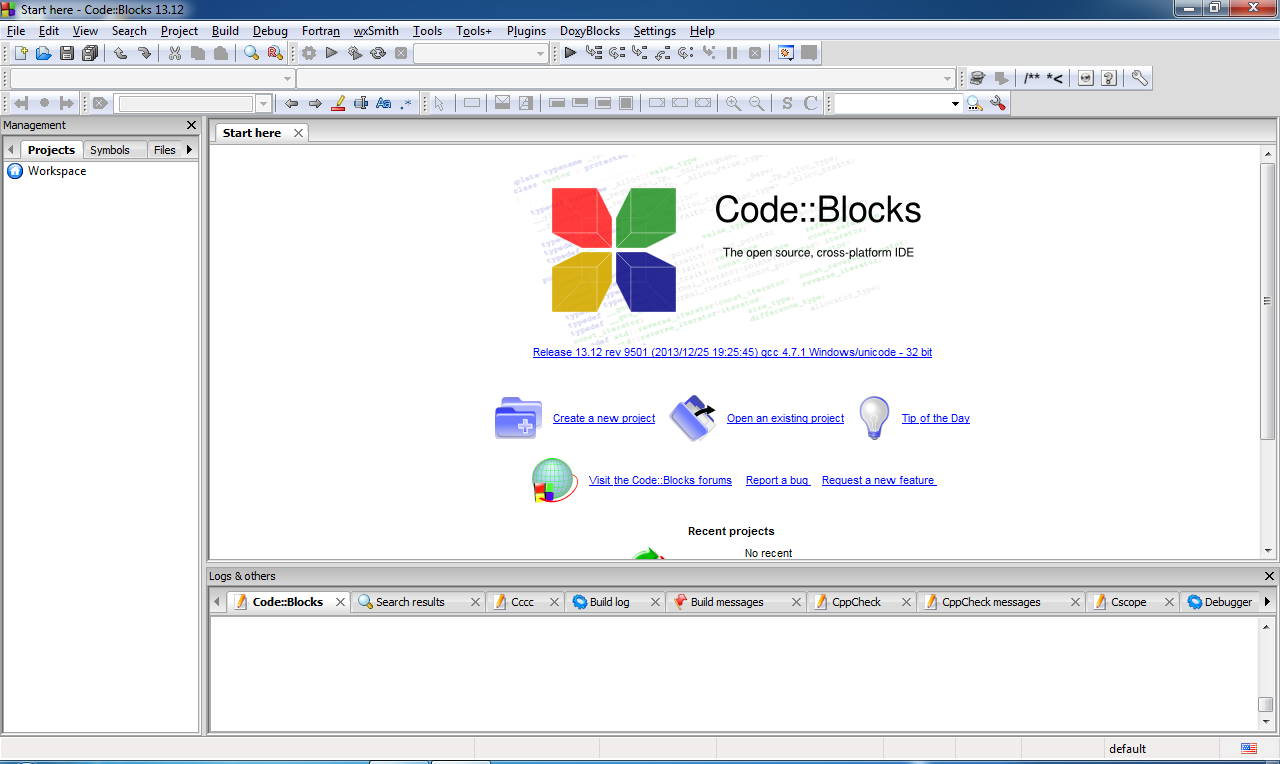Show more log tabs with right arrow
Image resolution: width=1280 pixels, height=764 pixels.
[1267, 602]
